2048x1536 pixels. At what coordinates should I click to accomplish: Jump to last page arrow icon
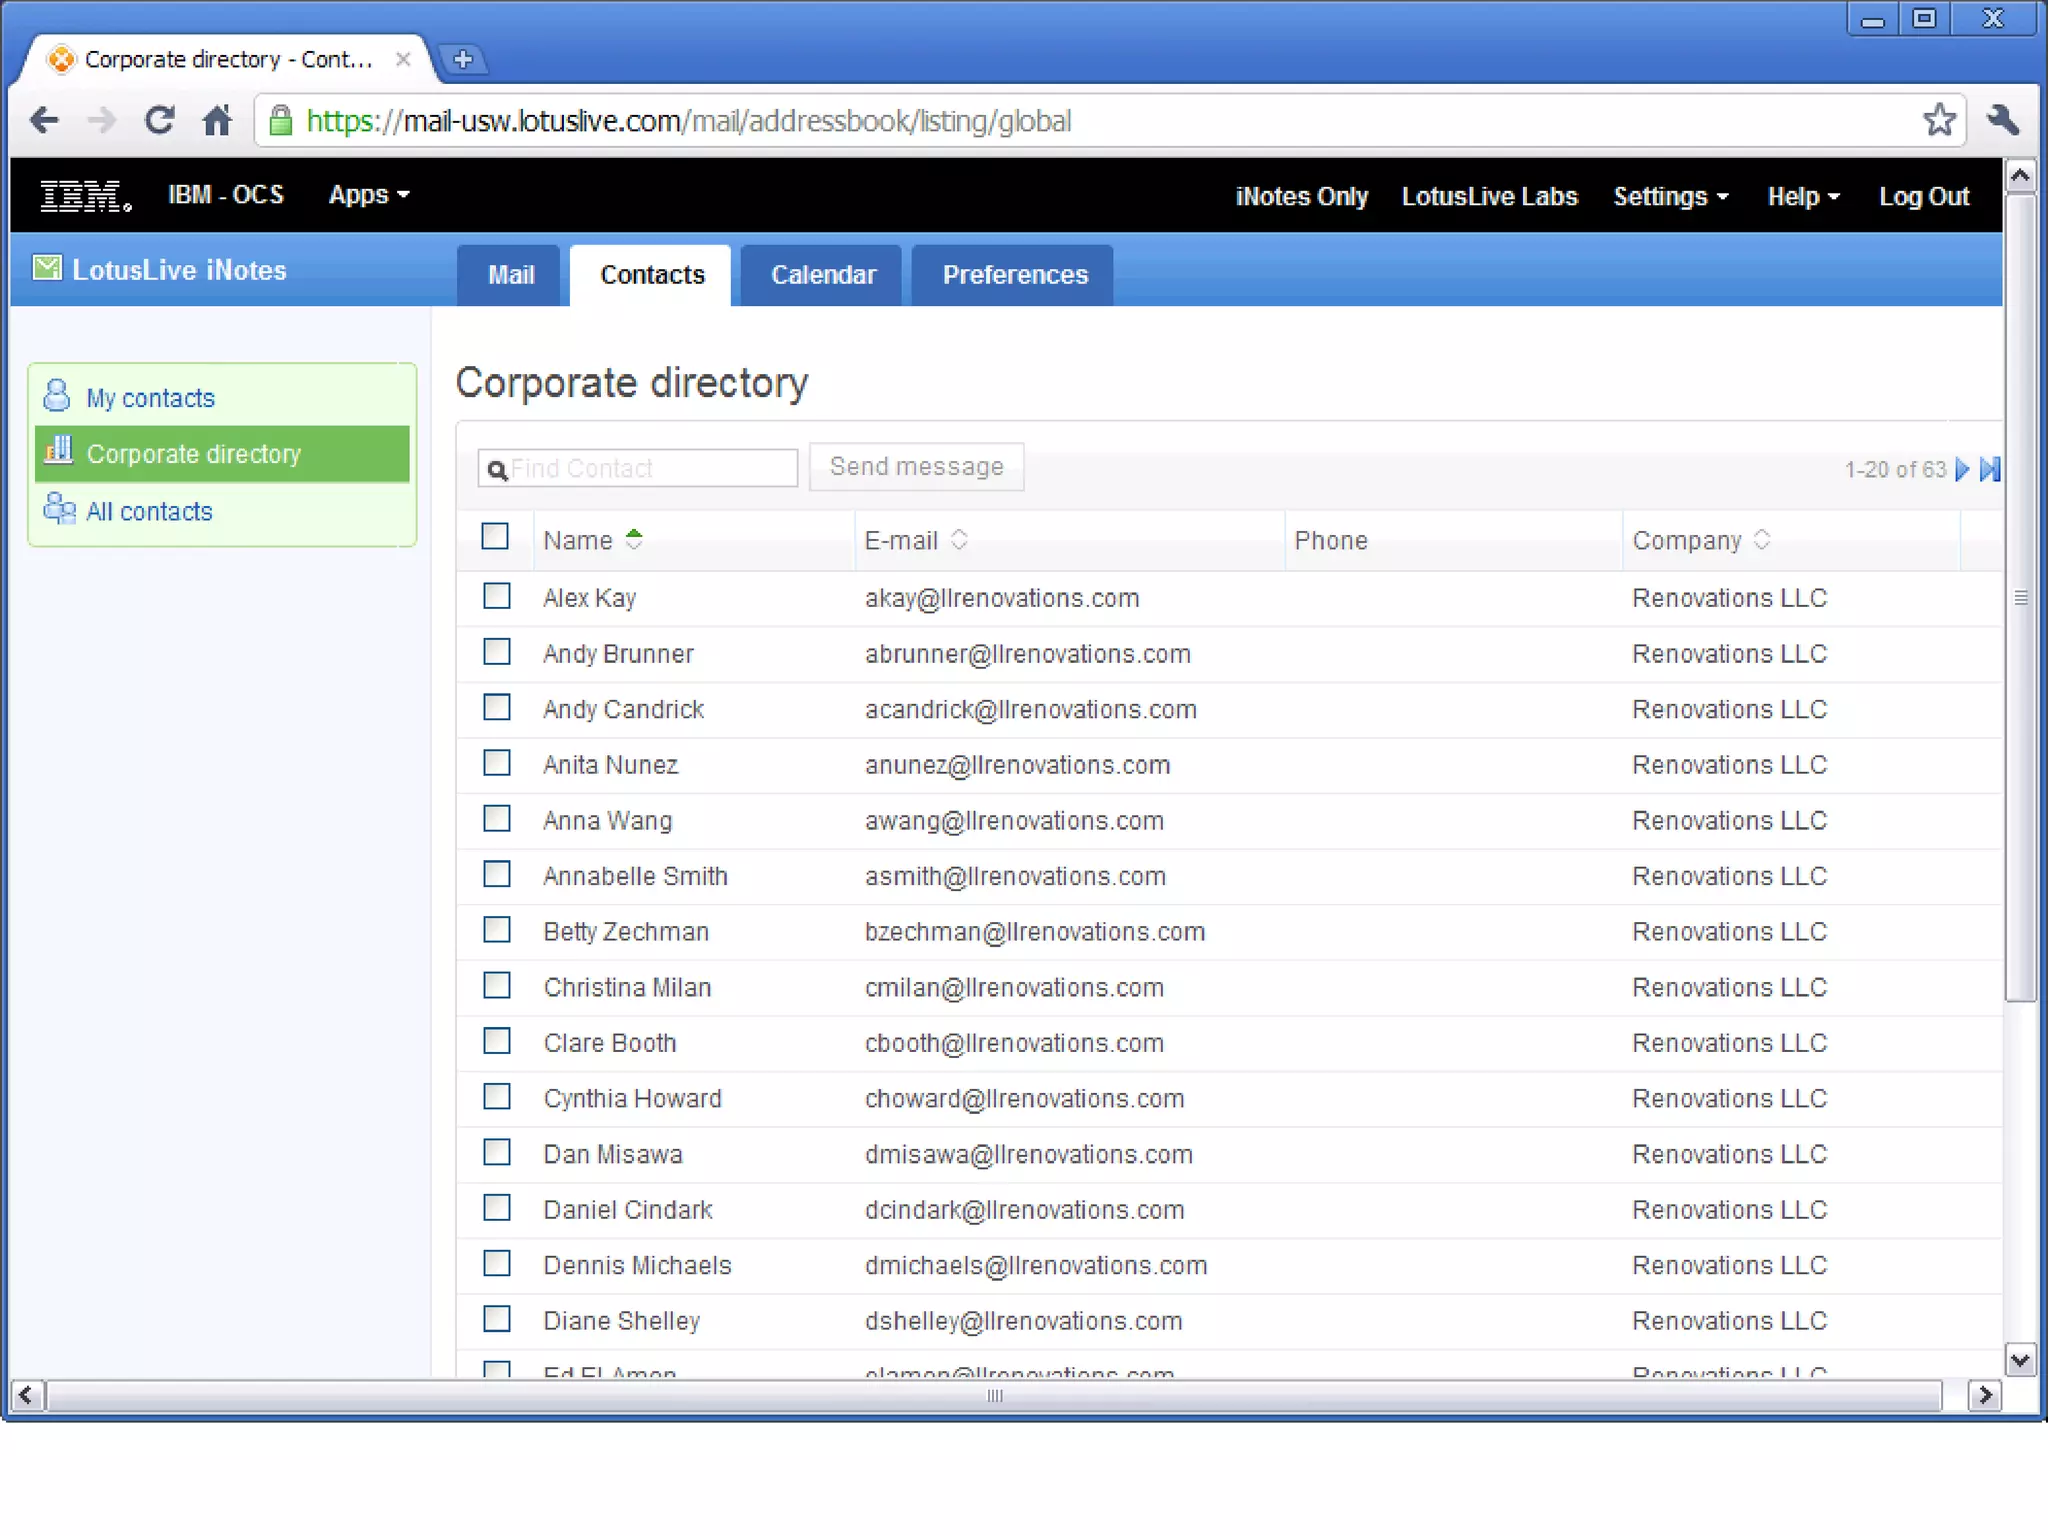[x=1990, y=469]
